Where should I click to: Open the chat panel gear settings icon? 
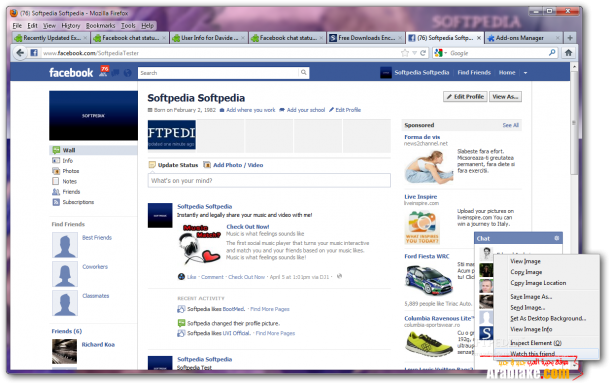[557, 238]
